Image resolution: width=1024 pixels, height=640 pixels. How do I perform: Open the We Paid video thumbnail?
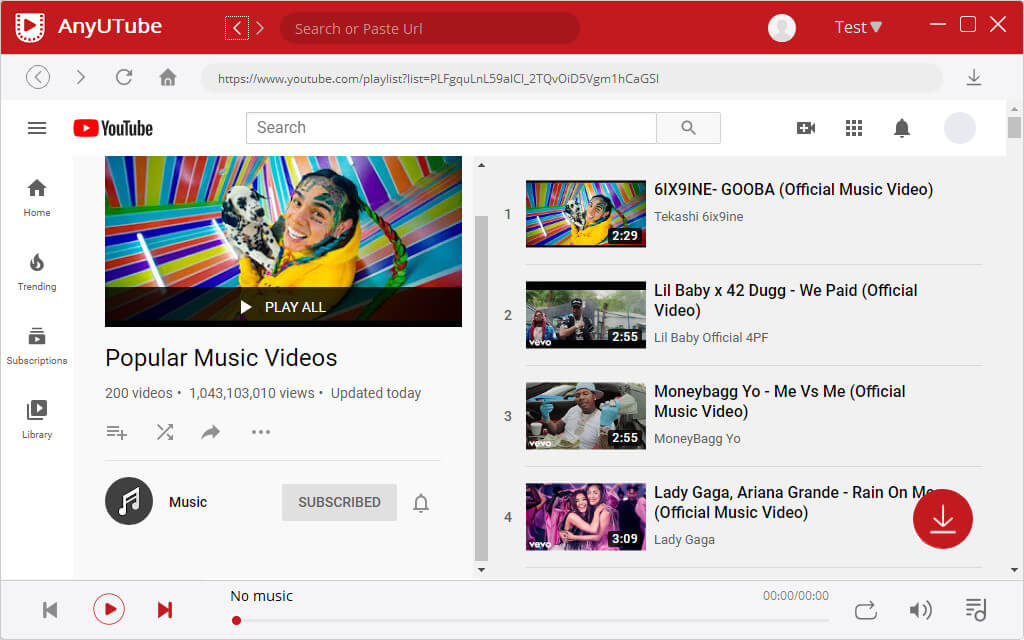tap(586, 315)
